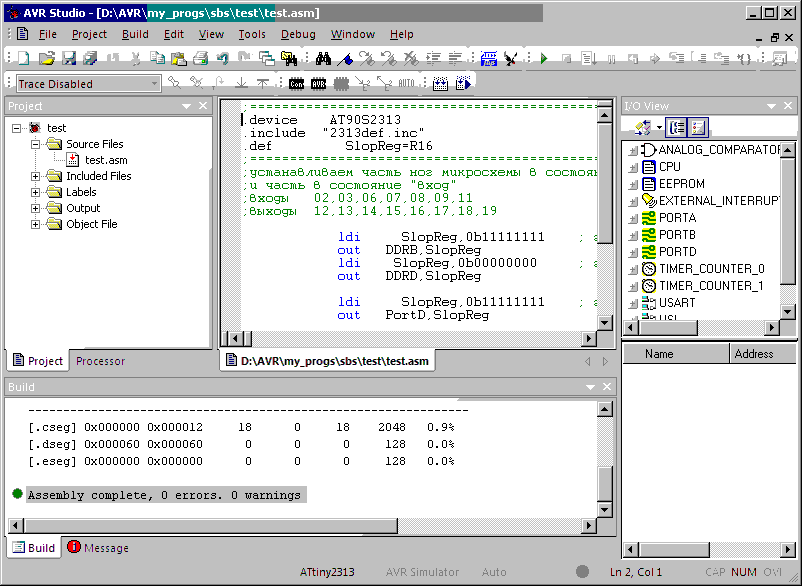
Task: Expand the Output folder
Action: click(35, 208)
